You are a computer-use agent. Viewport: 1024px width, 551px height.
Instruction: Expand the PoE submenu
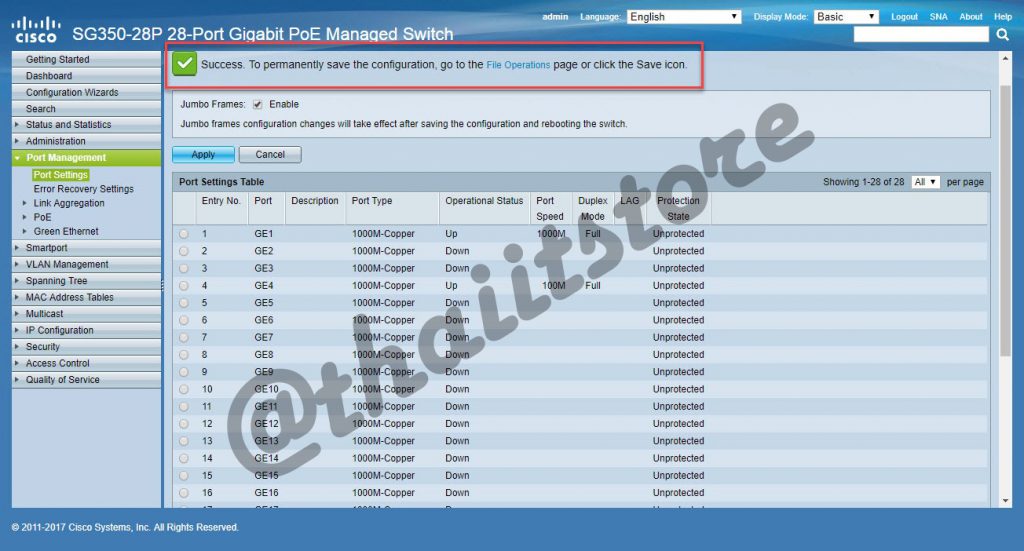[x=25, y=217]
